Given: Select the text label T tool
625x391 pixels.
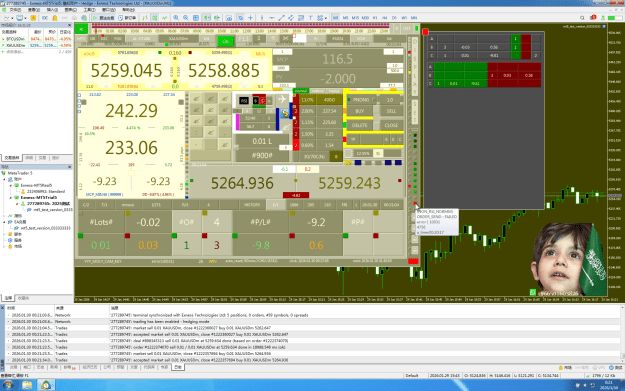Looking at the screenshot, I should pos(310,18).
